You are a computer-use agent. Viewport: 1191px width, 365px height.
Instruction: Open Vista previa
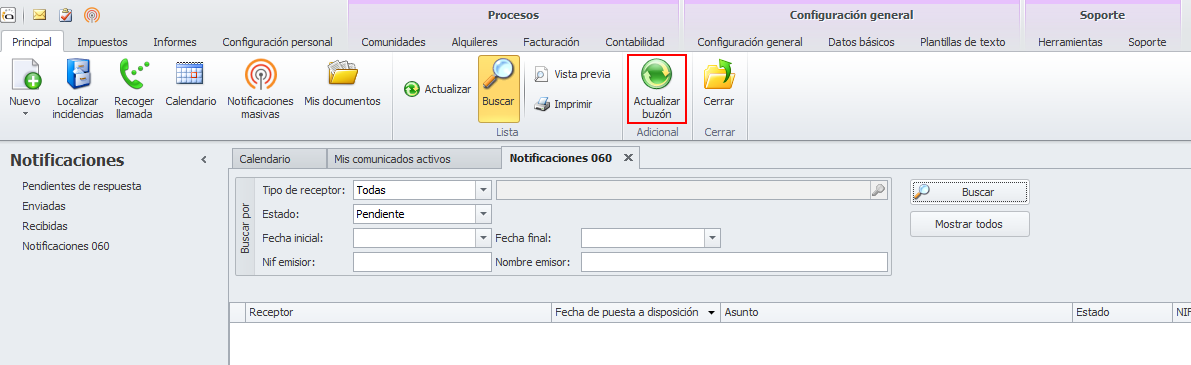click(573, 74)
